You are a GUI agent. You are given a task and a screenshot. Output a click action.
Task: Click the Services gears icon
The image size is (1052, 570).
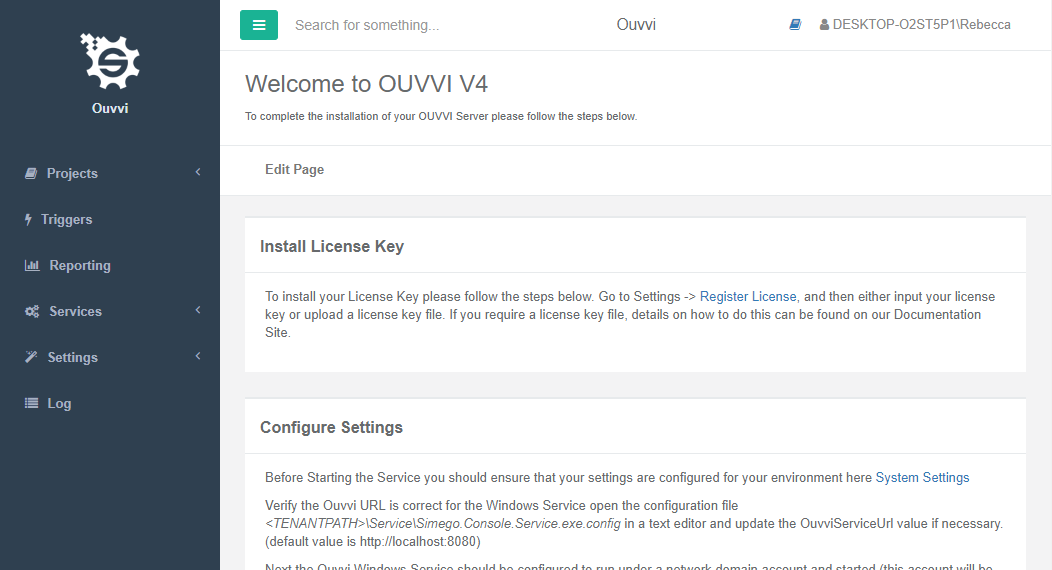32,311
